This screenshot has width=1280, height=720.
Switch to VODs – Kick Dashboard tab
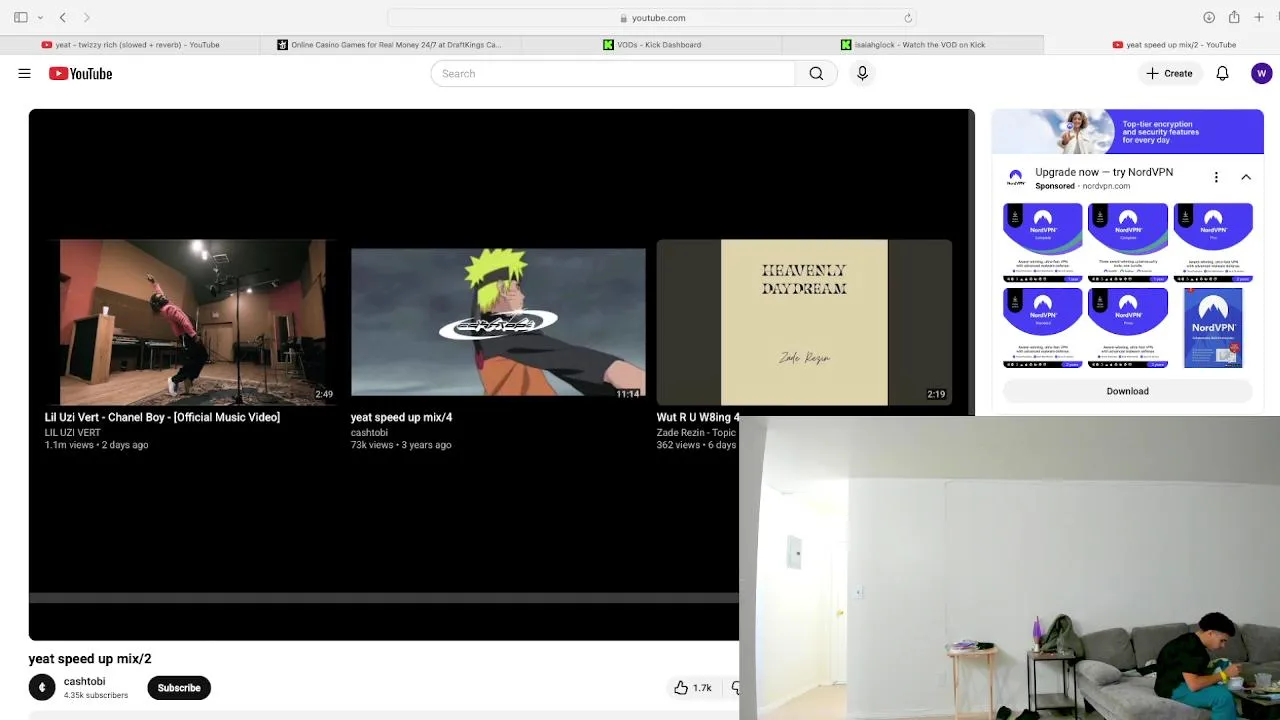tap(652, 44)
